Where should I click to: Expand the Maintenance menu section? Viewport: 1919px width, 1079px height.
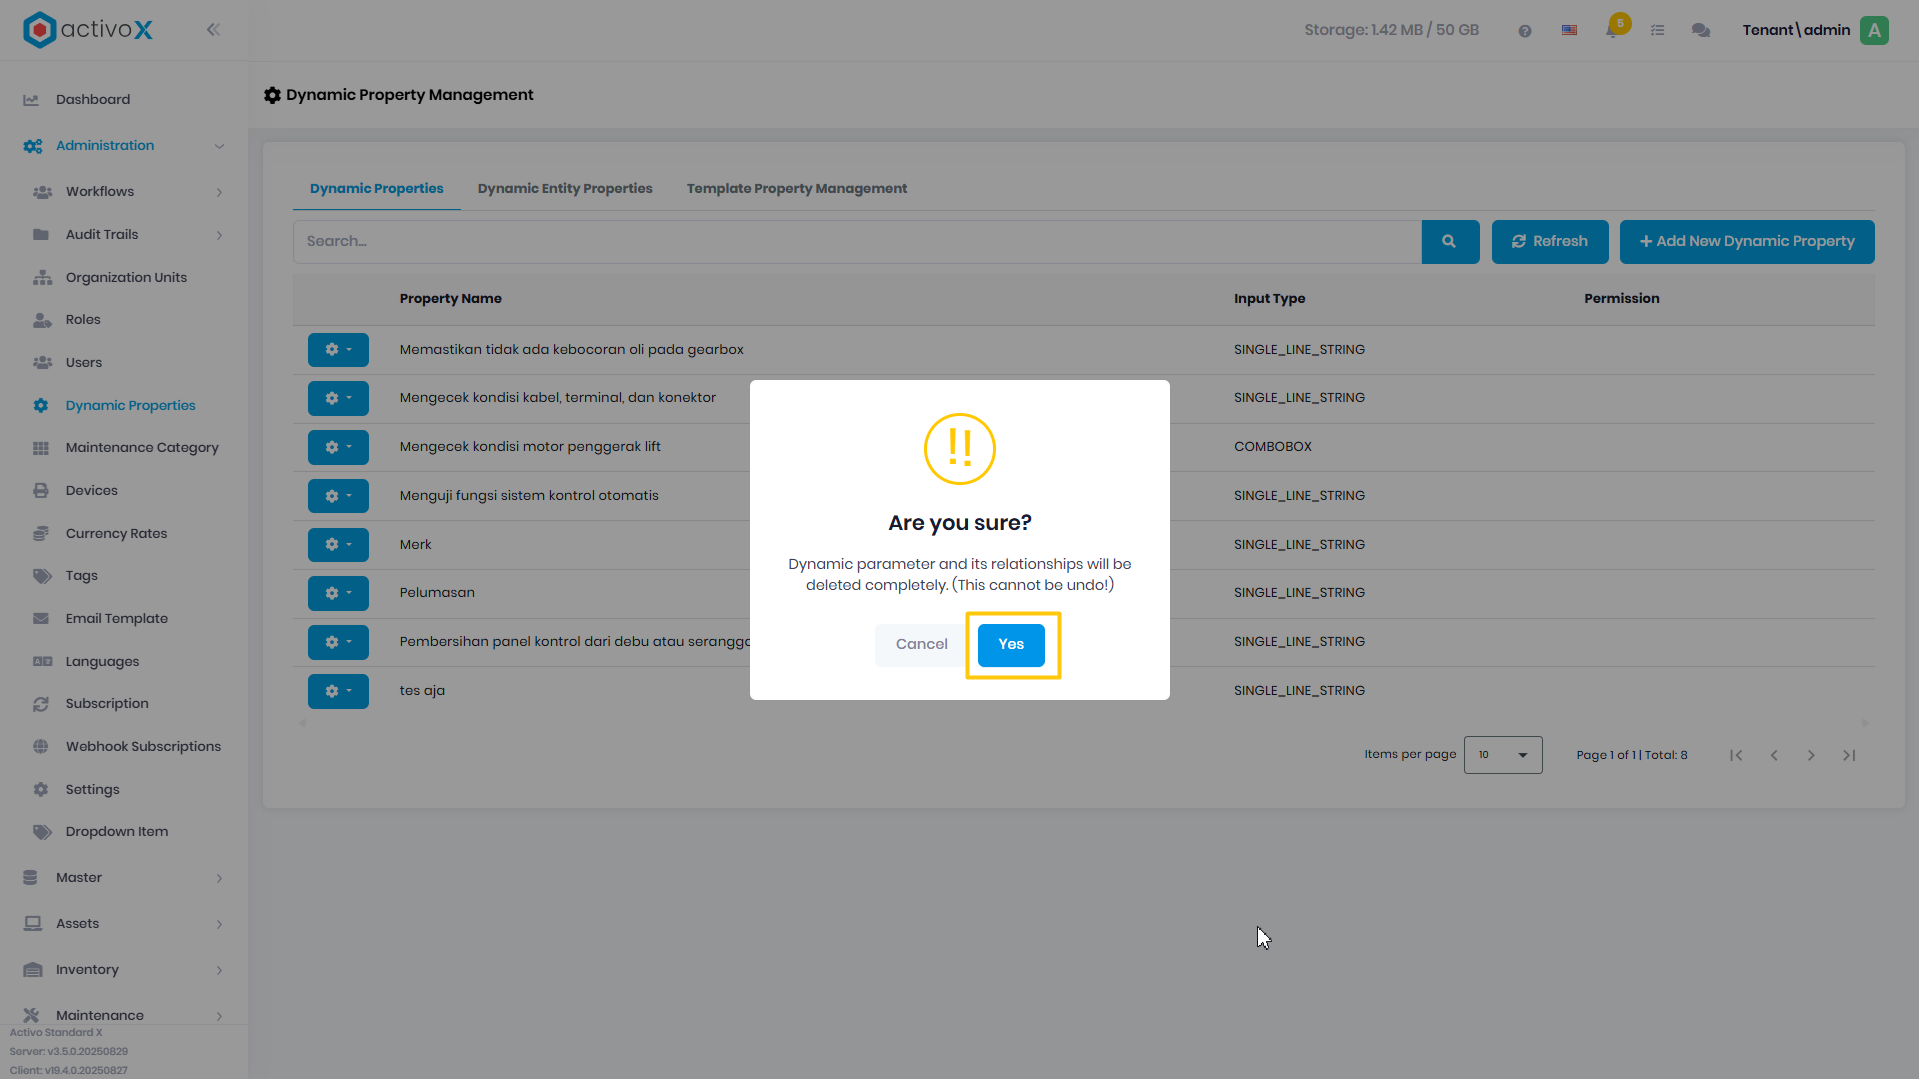pyautogui.click(x=124, y=1015)
